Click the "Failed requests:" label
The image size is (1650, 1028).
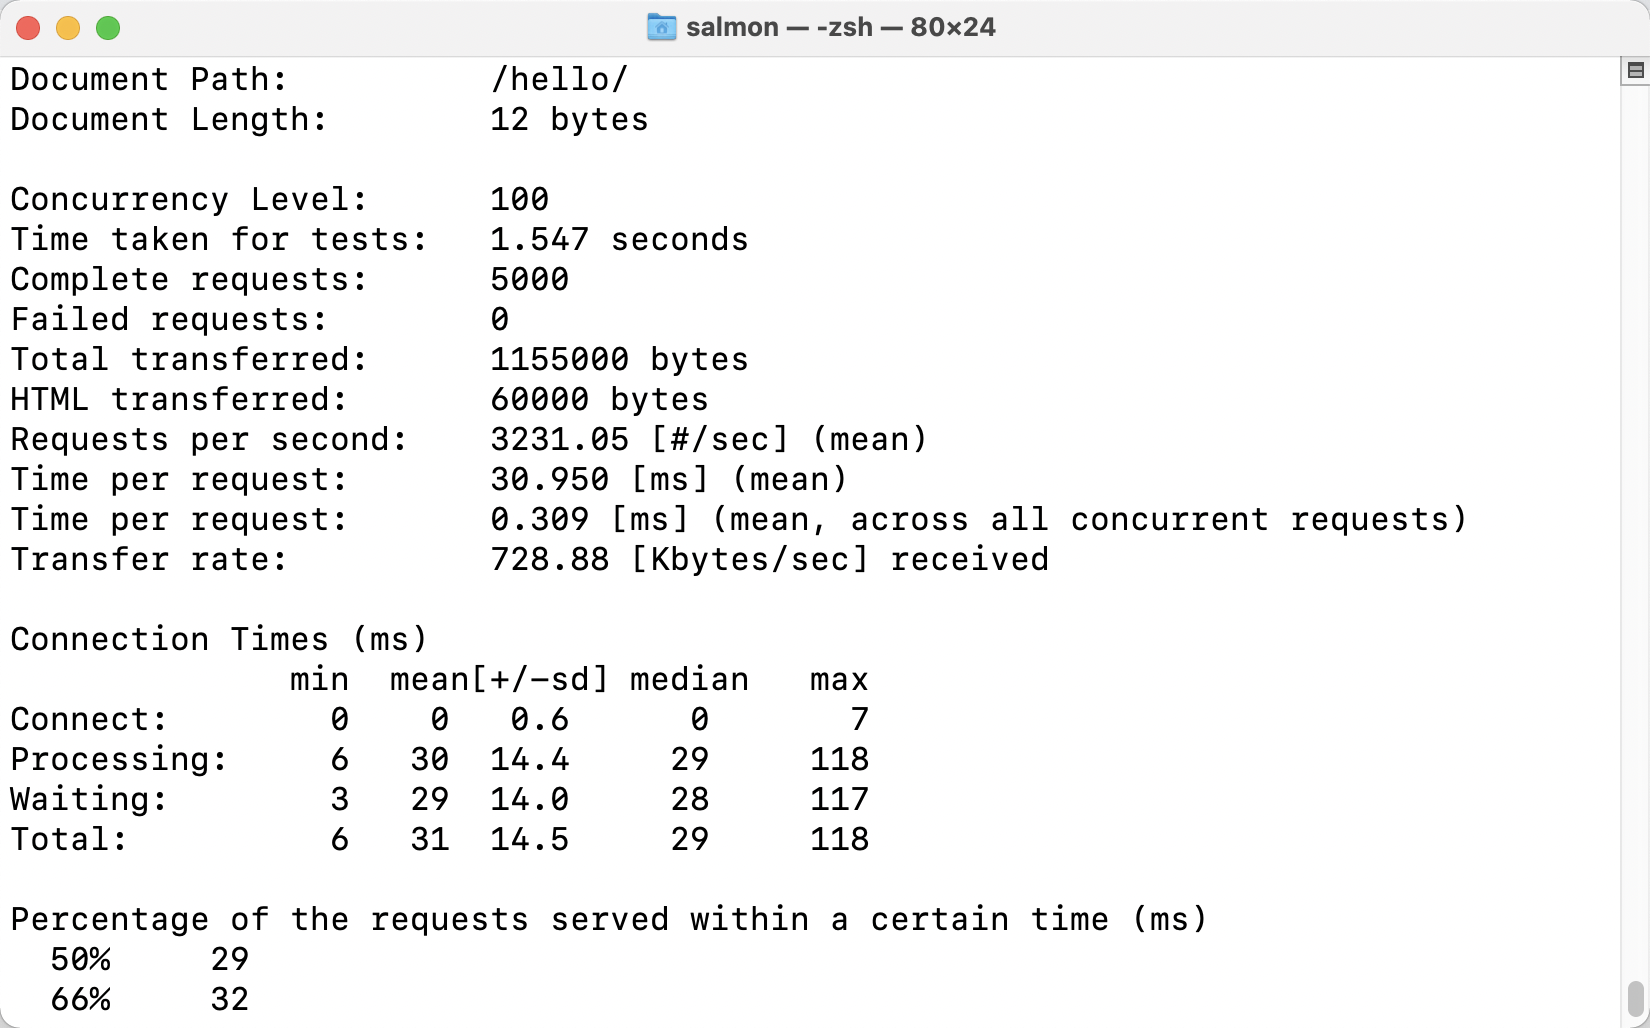[169, 319]
